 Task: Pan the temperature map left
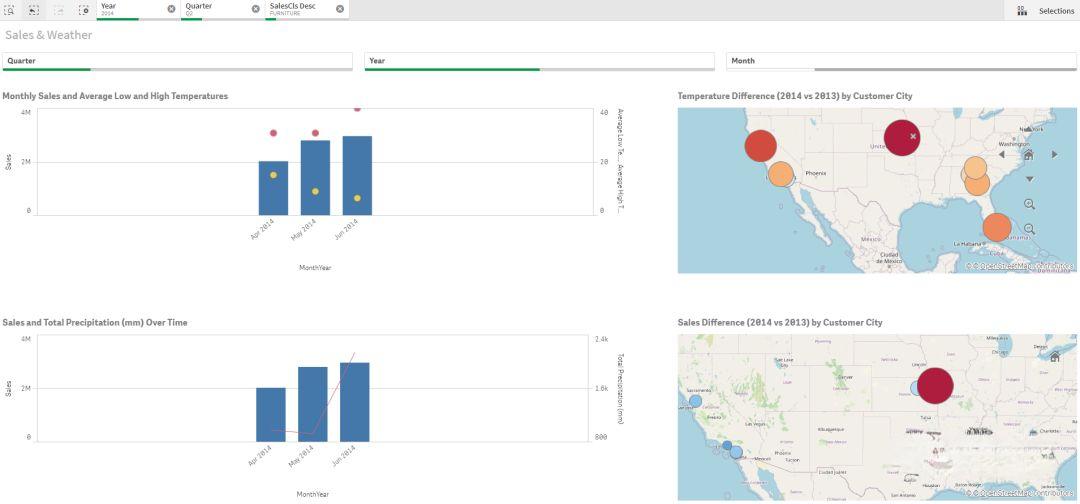[x=1002, y=155]
